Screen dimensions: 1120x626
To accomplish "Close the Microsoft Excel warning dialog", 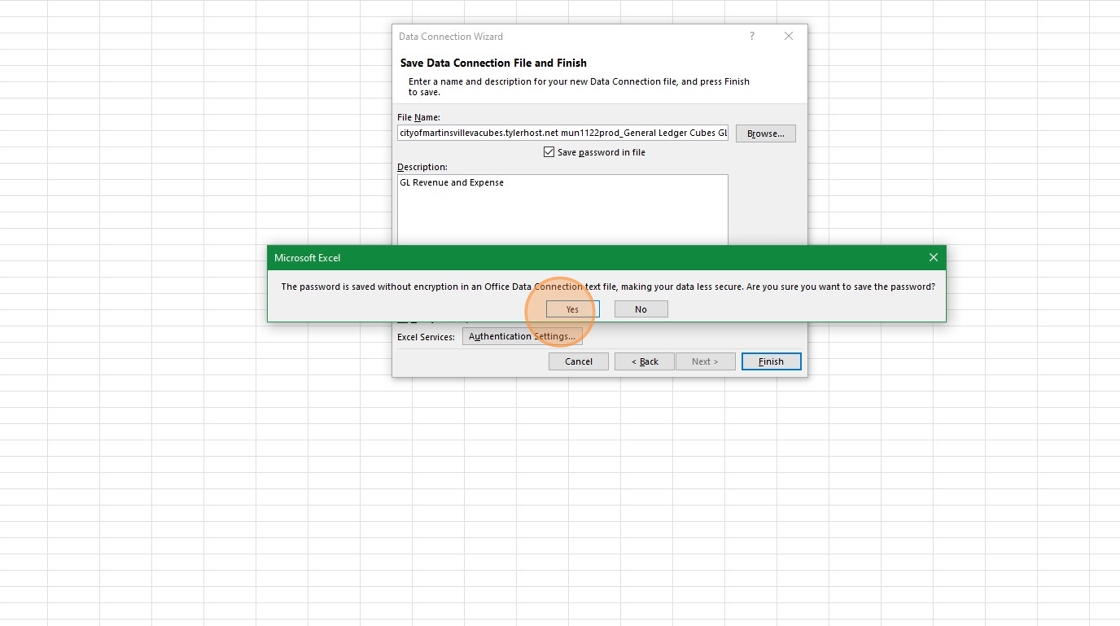I will pyautogui.click(x=933, y=257).
